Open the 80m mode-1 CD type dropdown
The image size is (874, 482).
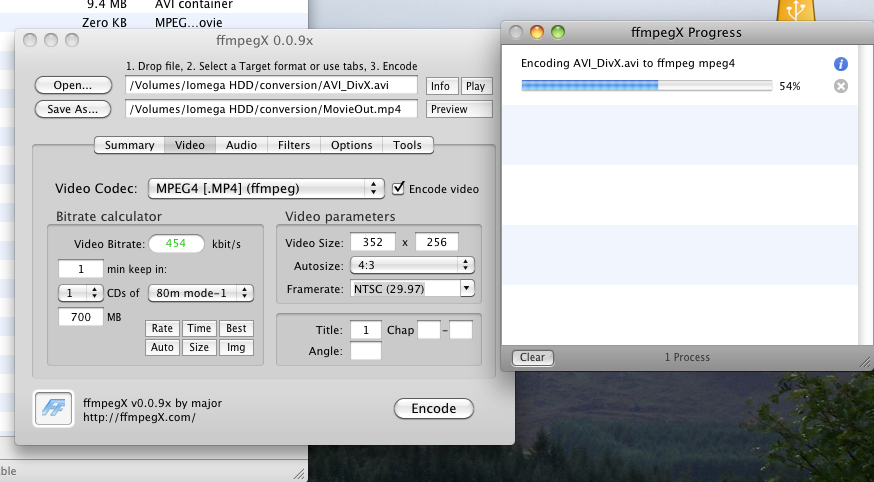click(201, 293)
